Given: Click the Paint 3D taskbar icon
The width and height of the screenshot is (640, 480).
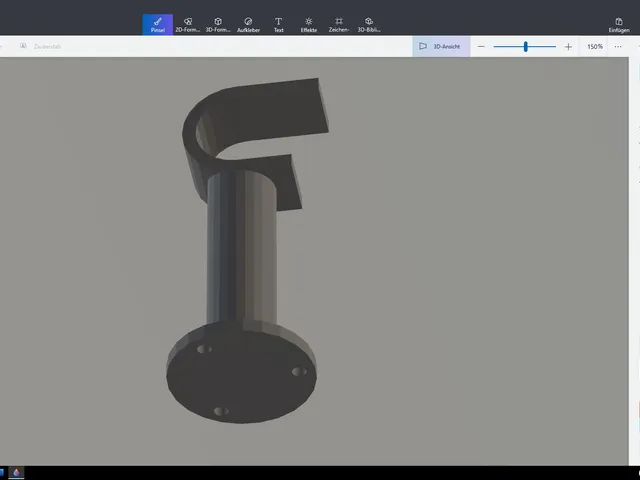Looking at the screenshot, I should pyautogui.click(x=16, y=473).
